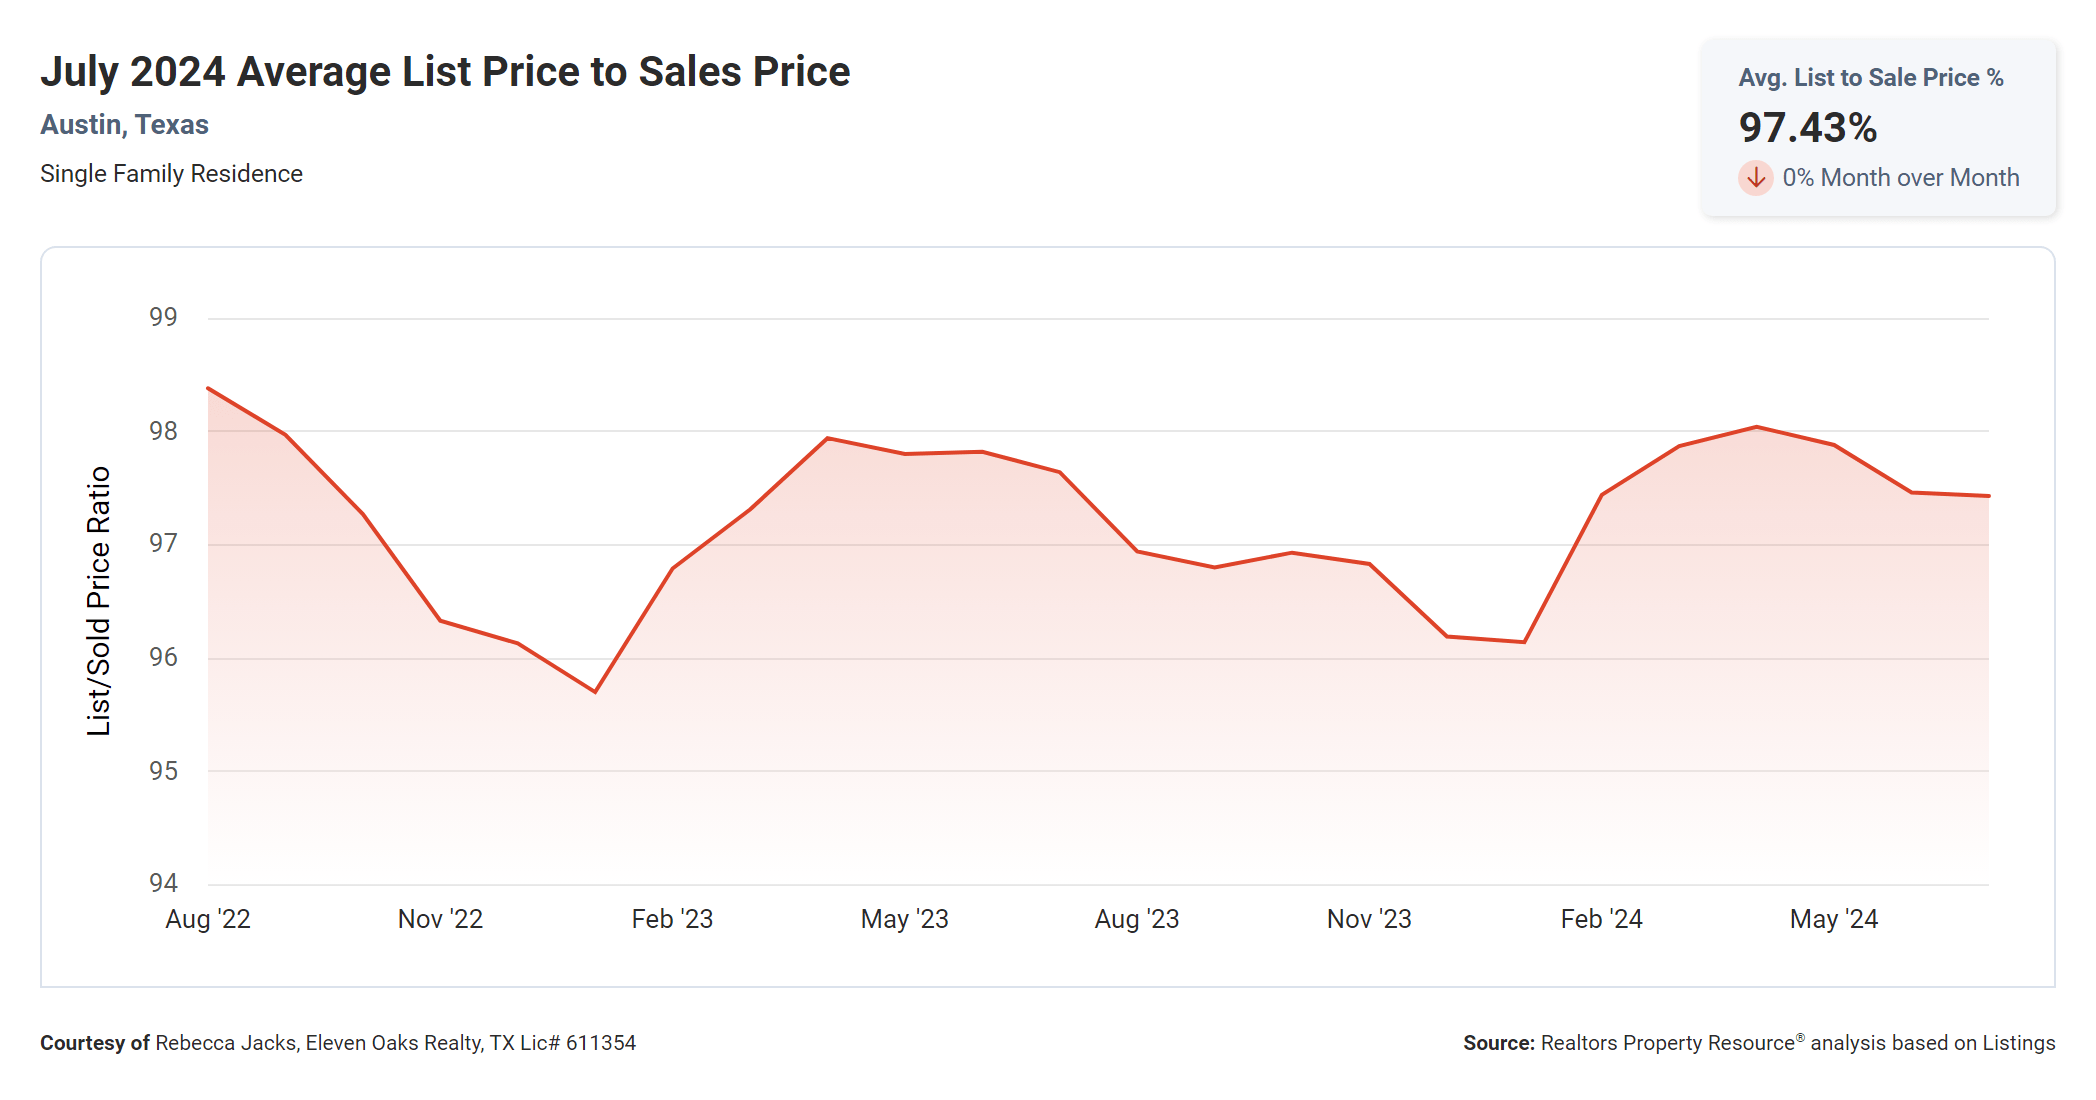Screen dimensions: 2096x1100
Task: Select the May '24 x-axis label
Action: pyautogui.click(x=1833, y=919)
